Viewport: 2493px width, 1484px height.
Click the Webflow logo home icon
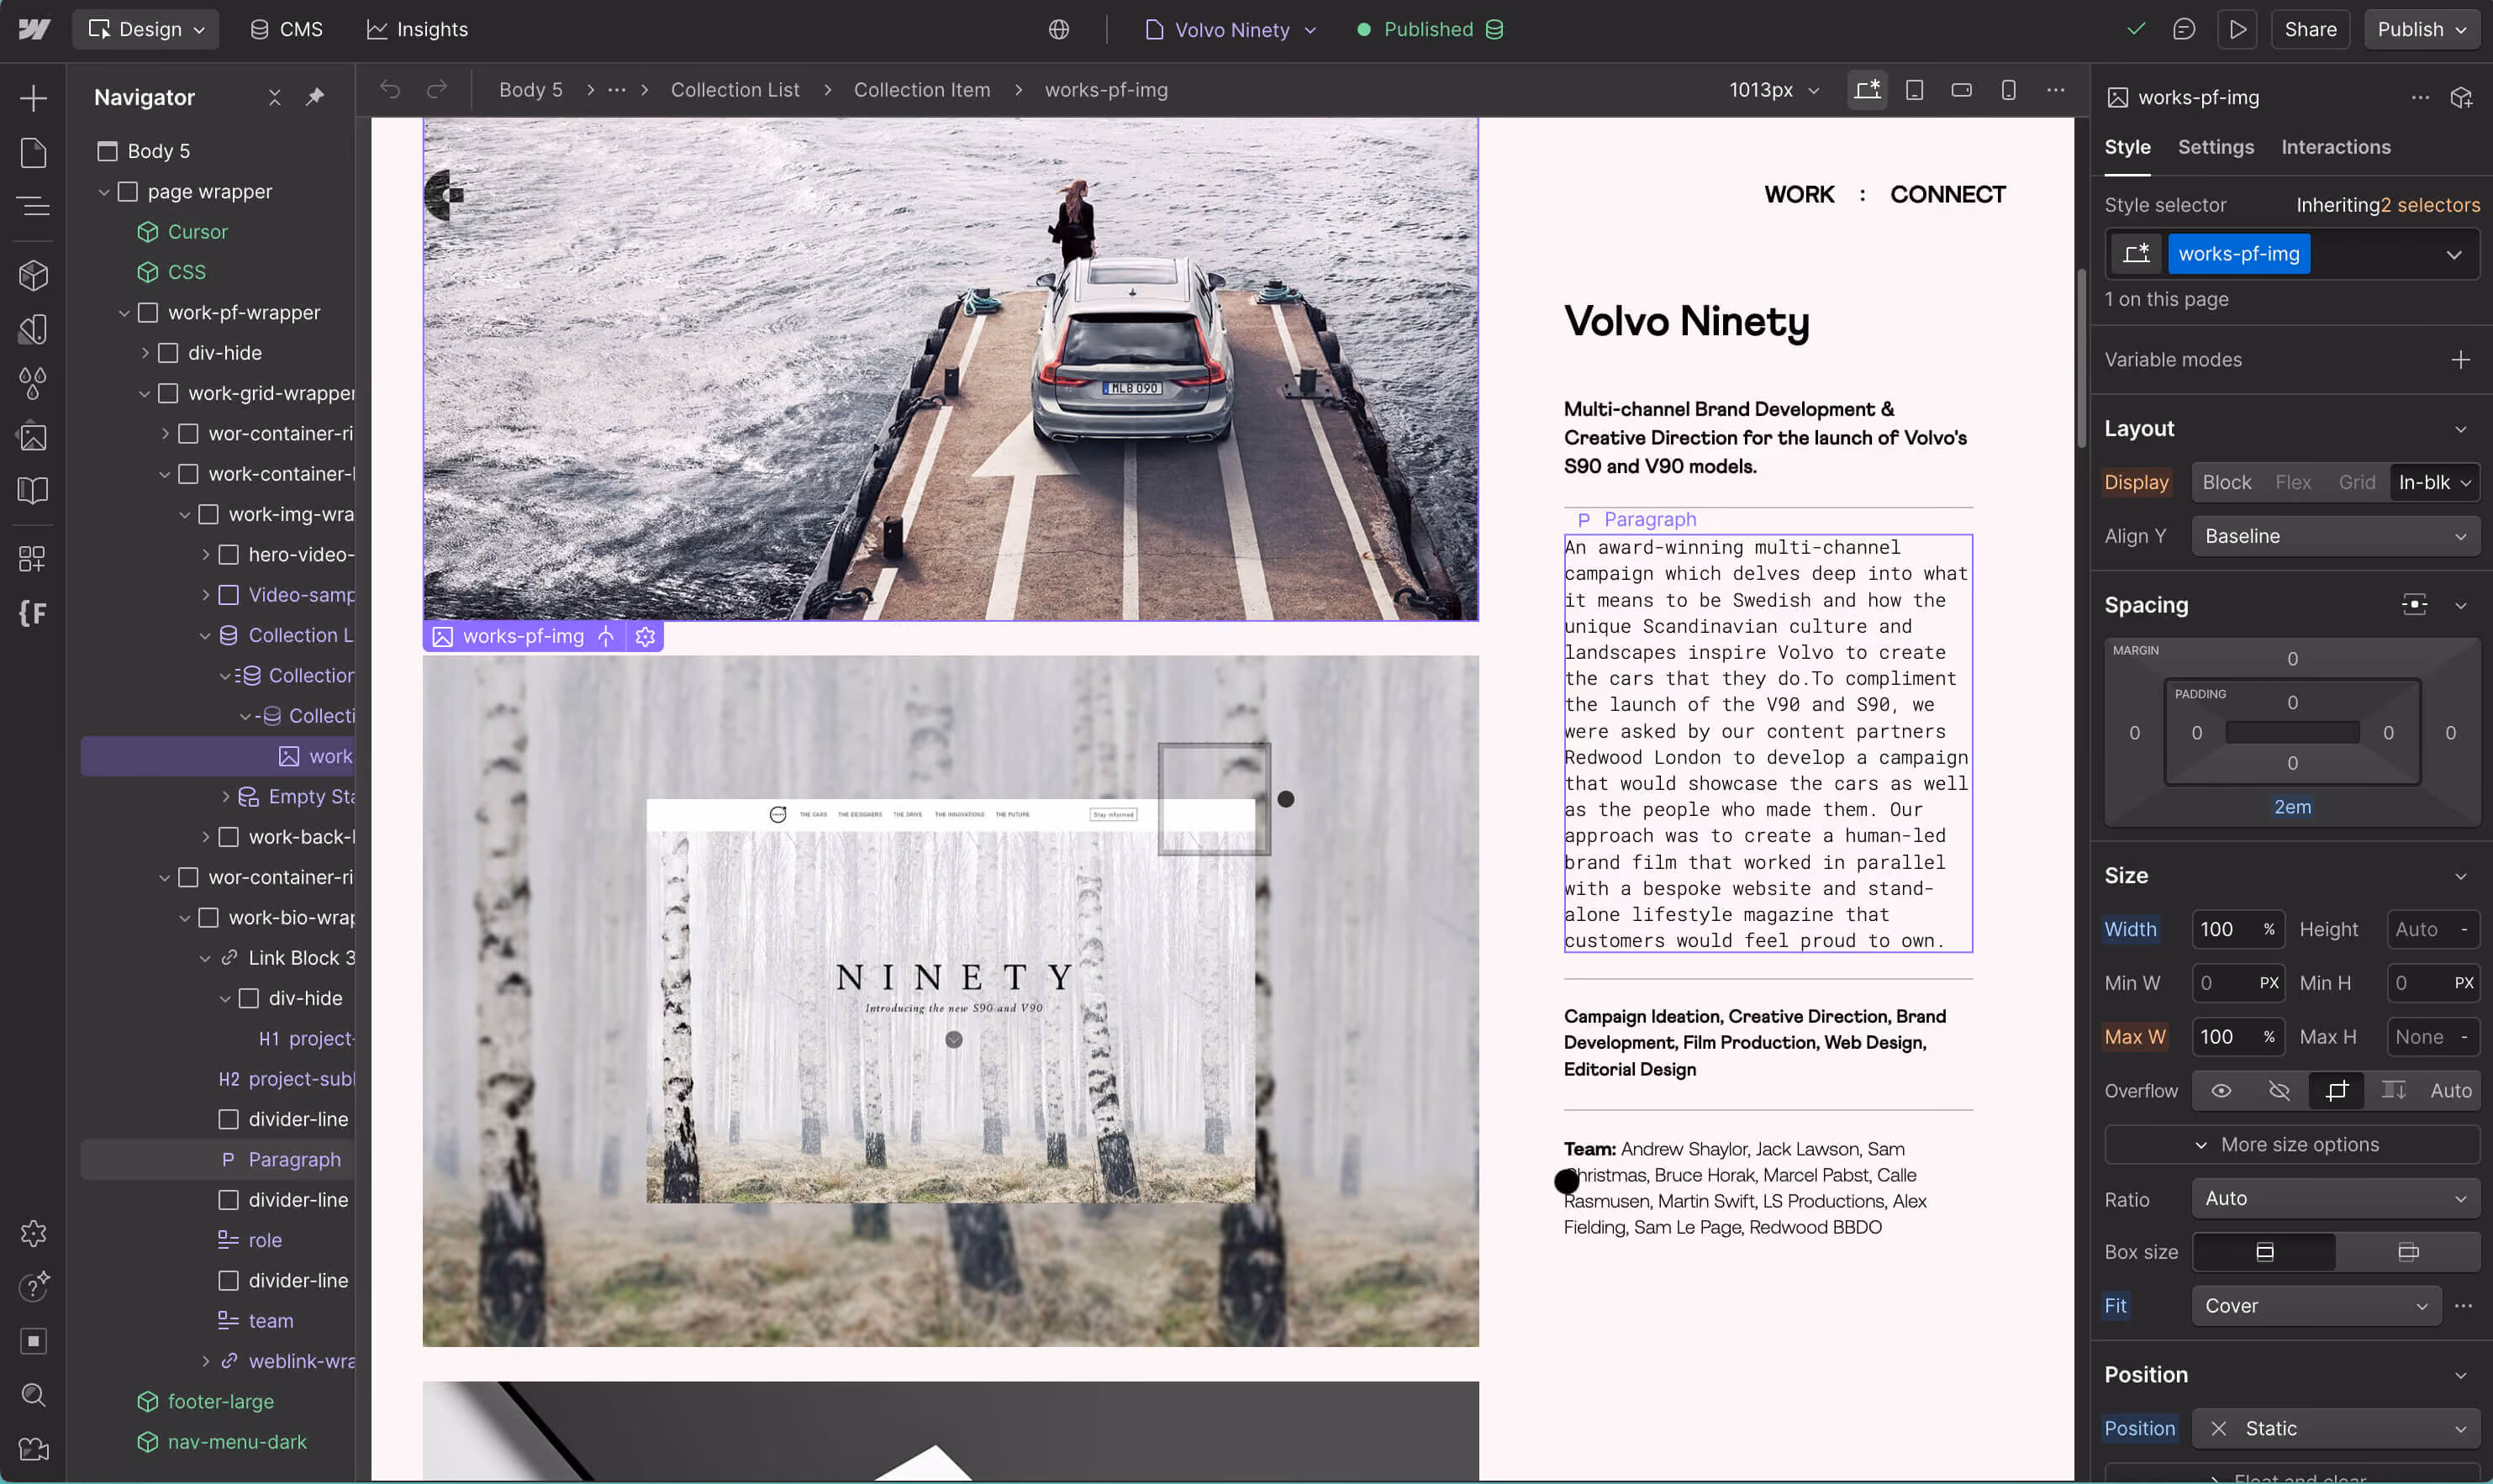point(33,29)
